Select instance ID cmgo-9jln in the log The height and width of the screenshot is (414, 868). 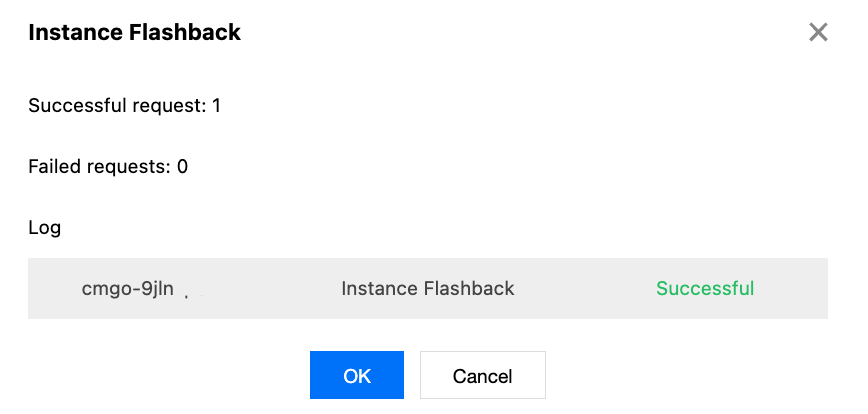128,289
